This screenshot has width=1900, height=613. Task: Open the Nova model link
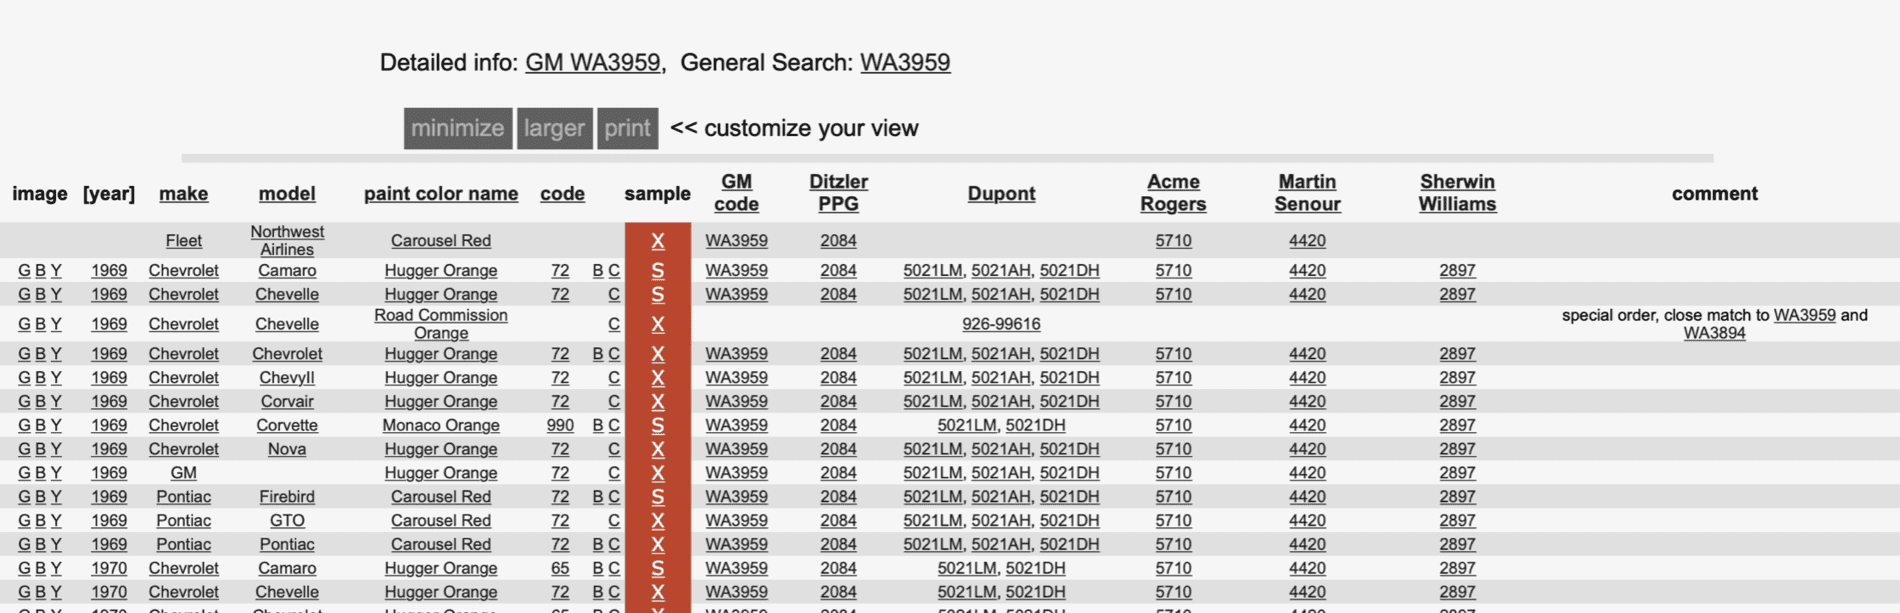click(x=287, y=449)
